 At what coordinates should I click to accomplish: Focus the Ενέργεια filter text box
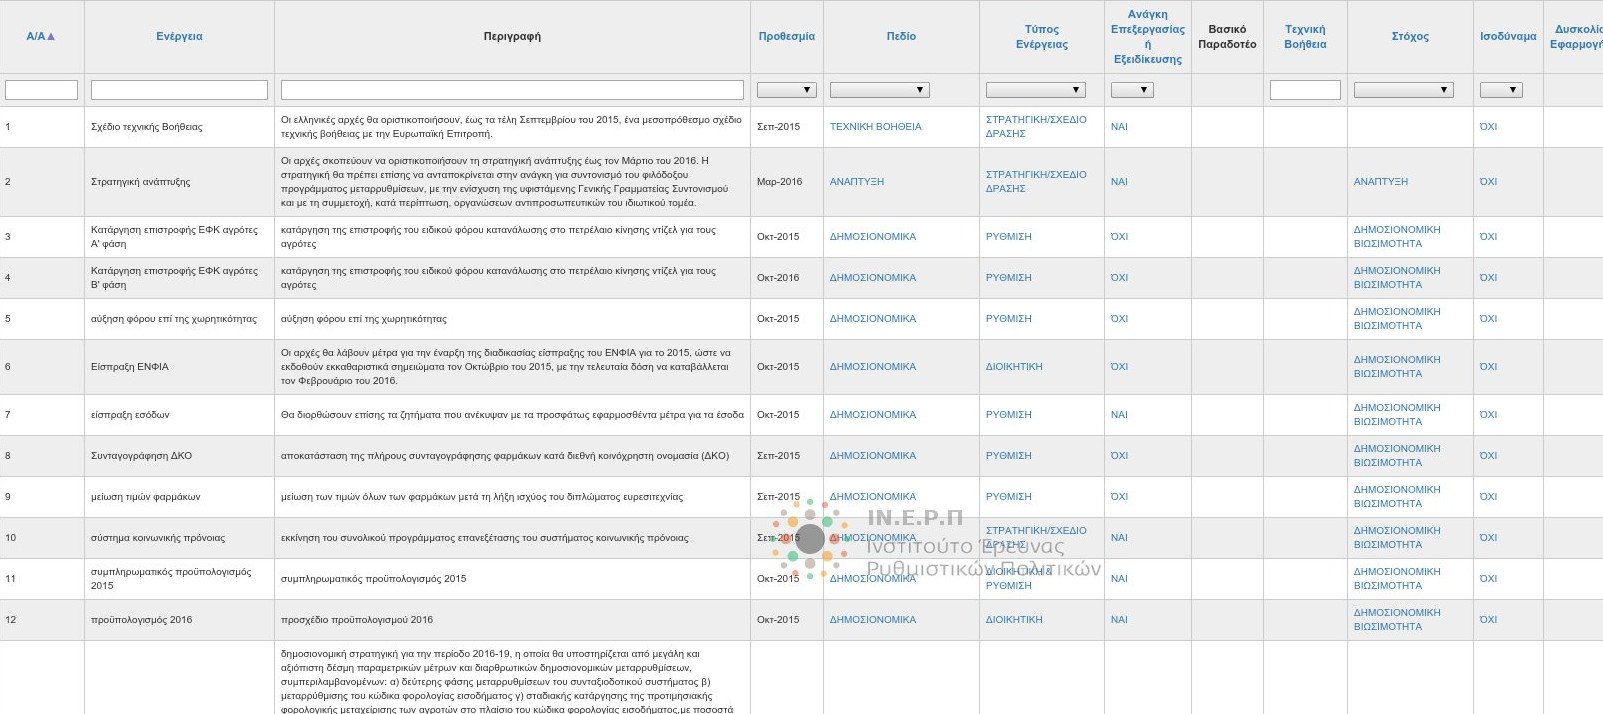tap(179, 90)
